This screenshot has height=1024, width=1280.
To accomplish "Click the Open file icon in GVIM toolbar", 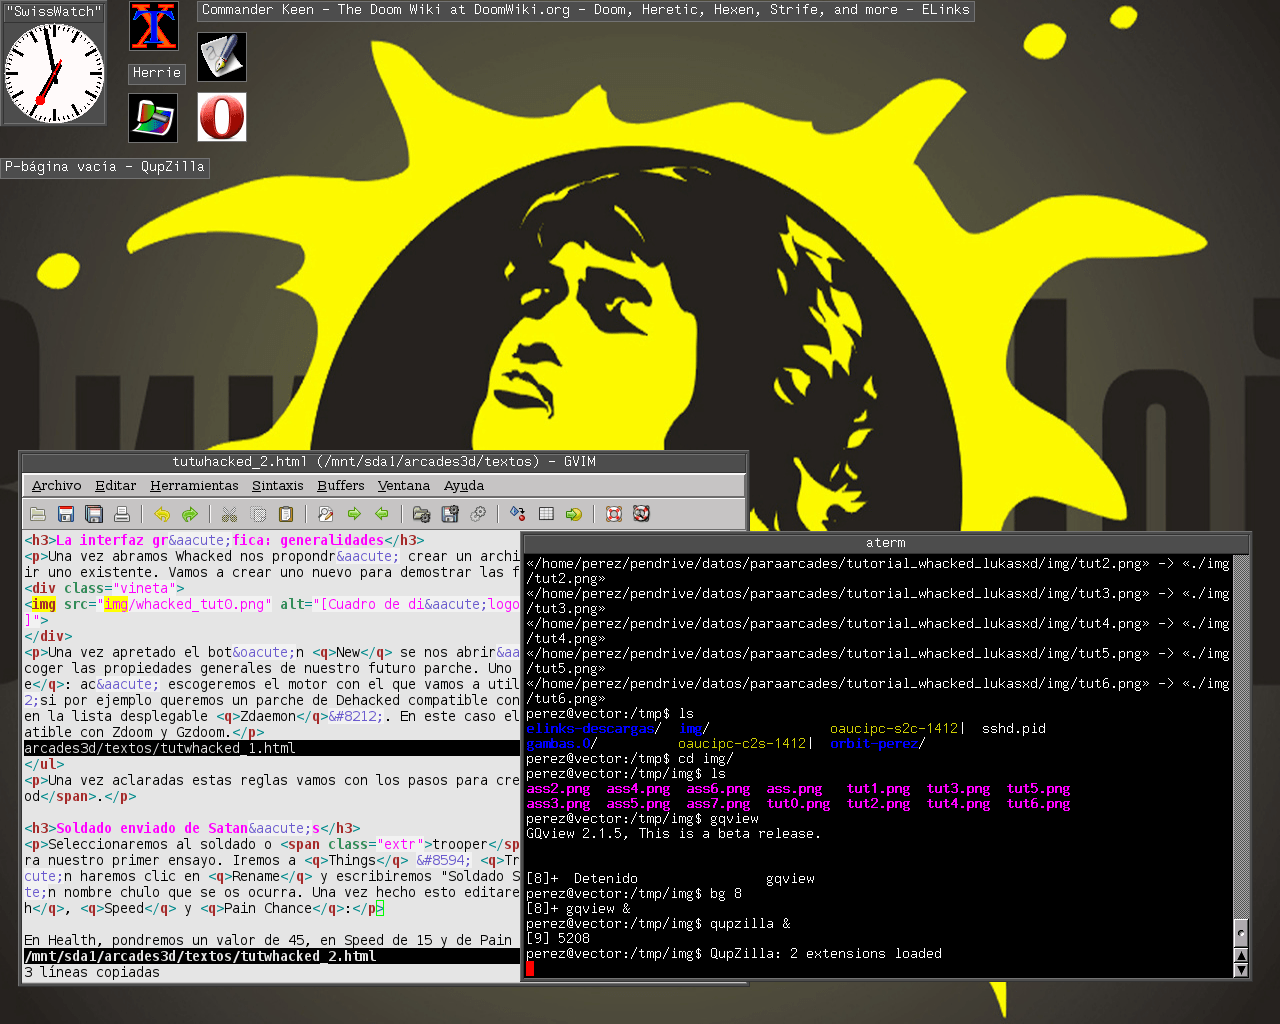I will pyautogui.click(x=38, y=514).
